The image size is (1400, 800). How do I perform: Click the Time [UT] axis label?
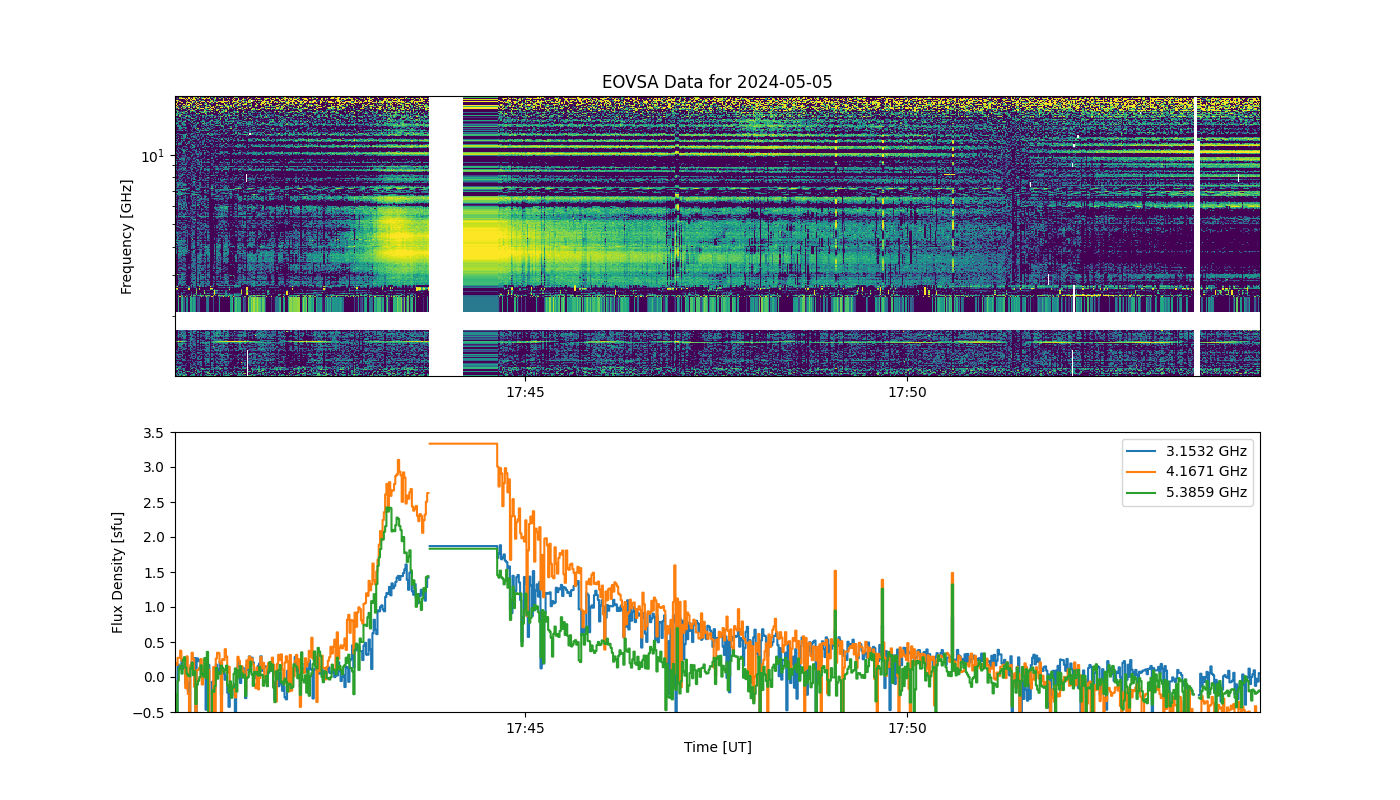click(717, 747)
